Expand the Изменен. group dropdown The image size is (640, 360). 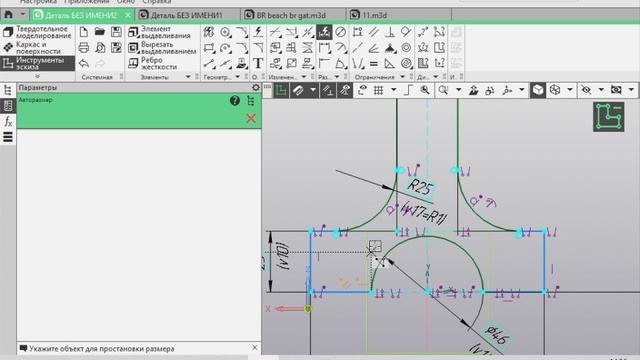tap(304, 77)
